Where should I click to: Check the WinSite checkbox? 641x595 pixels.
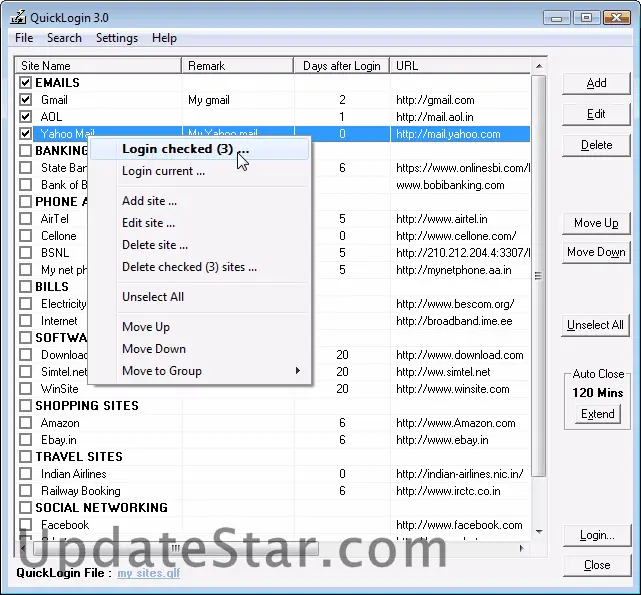coord(25,388)
